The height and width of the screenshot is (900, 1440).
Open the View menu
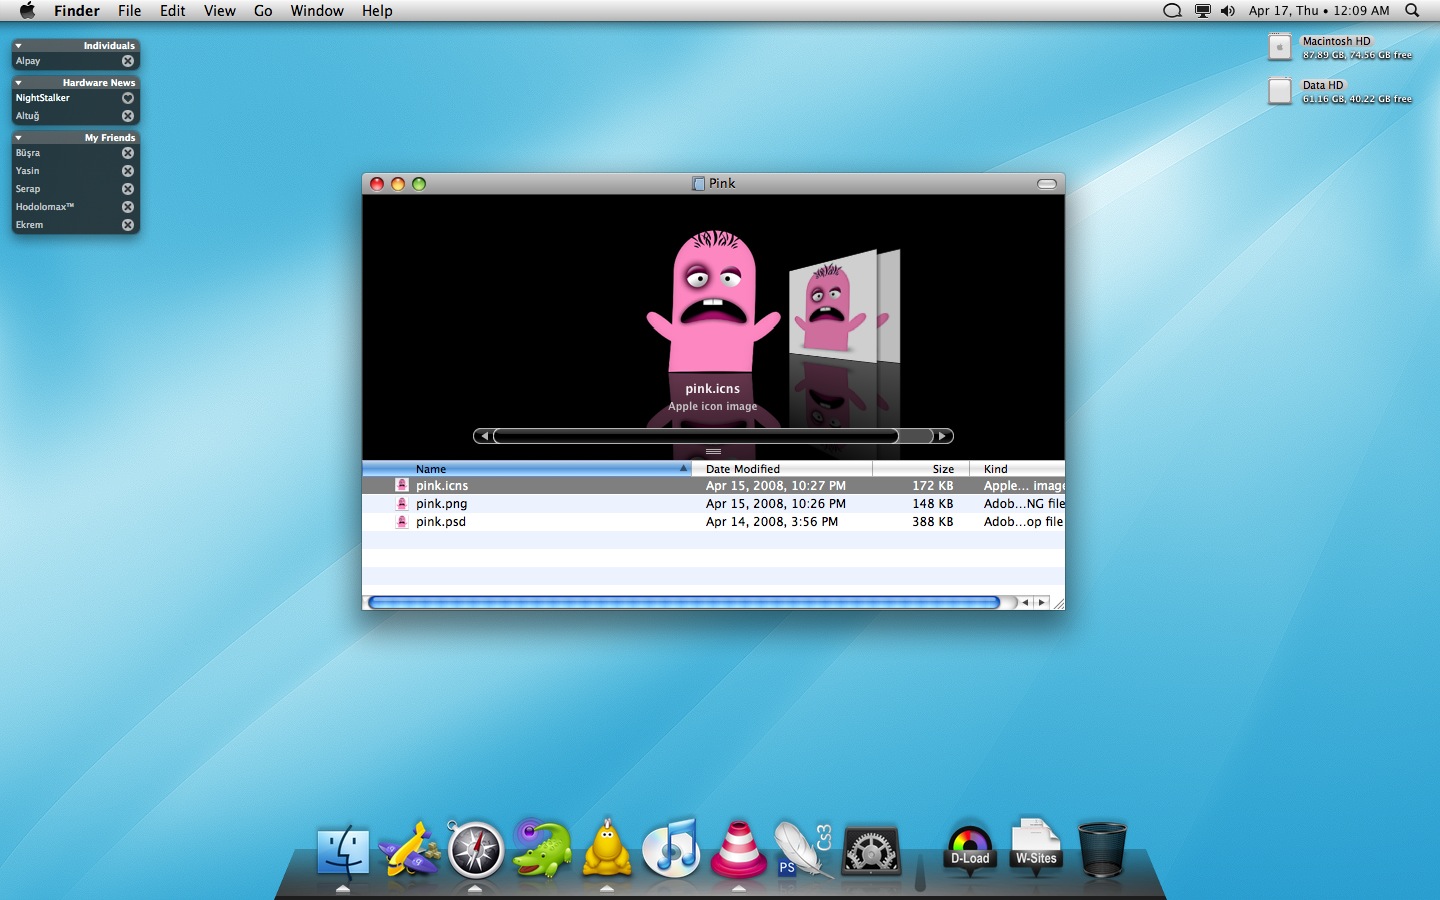point(220,11)
